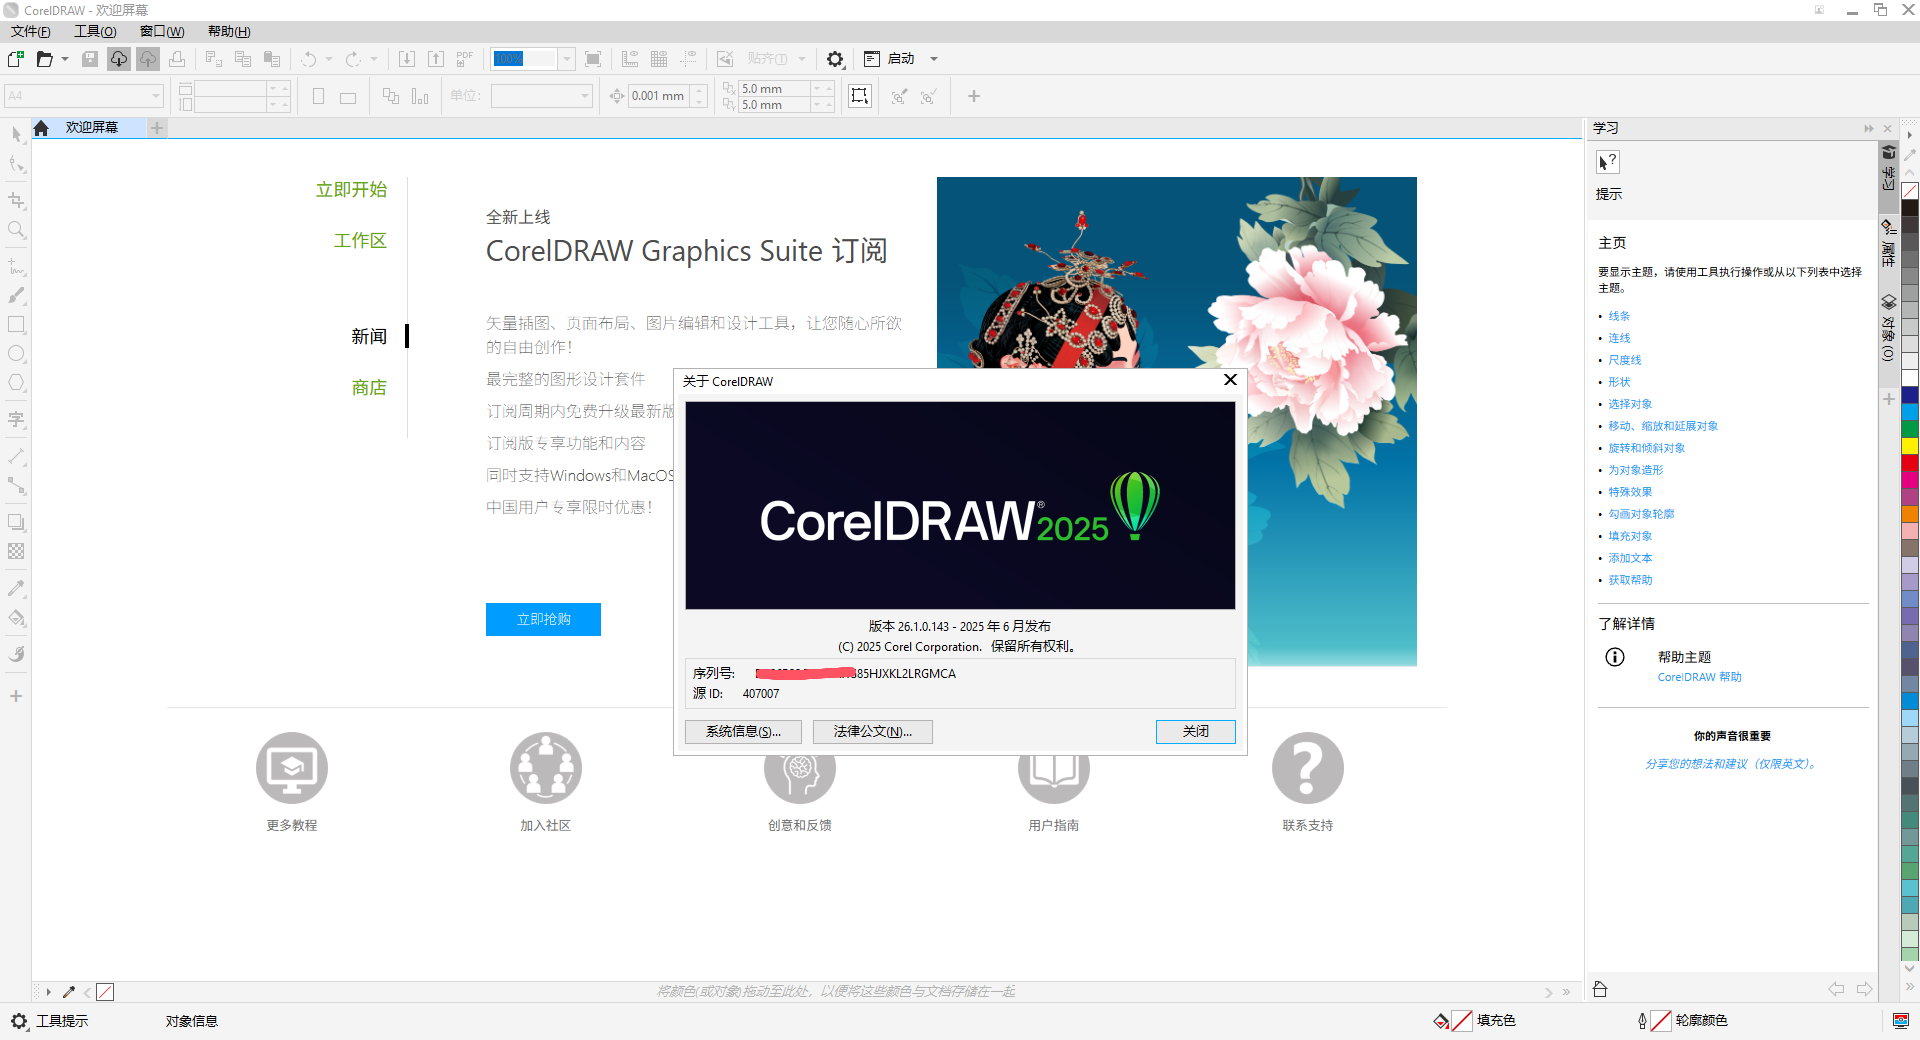Click the 关闭 button in About dialog
Screen dimensions: 1920x1040
1195,732
